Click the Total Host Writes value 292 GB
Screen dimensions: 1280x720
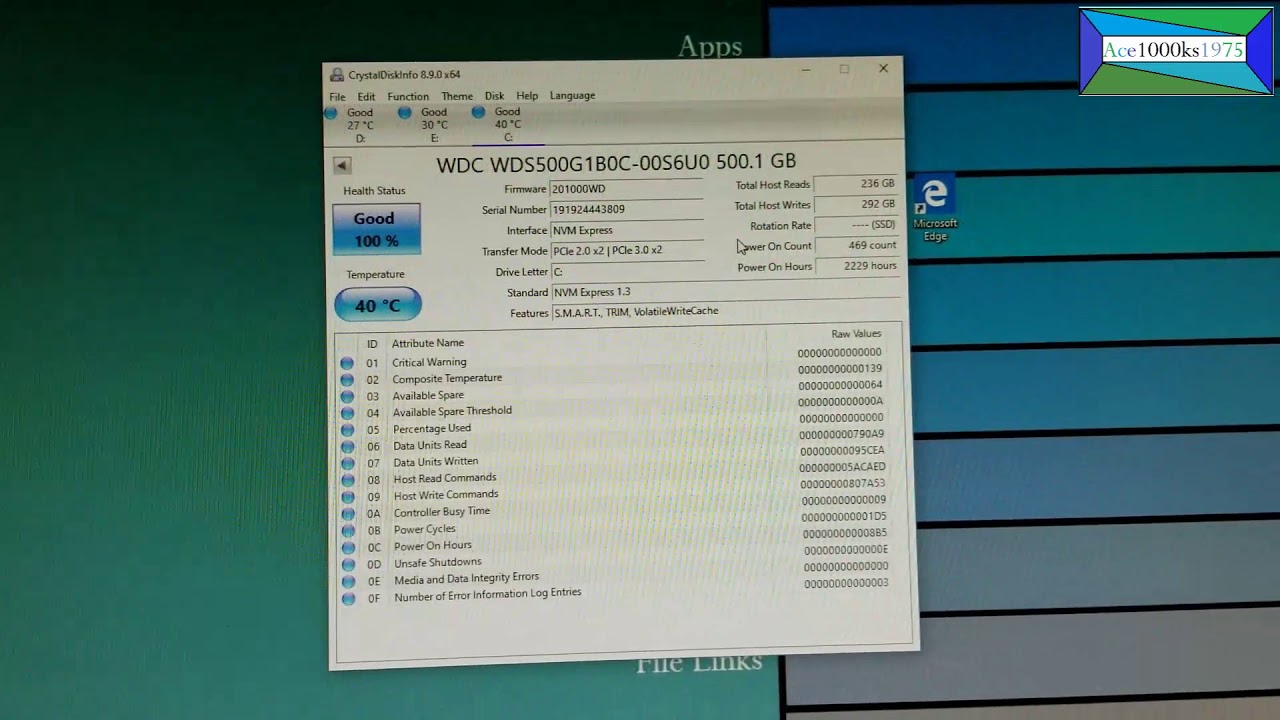point(857,204)
